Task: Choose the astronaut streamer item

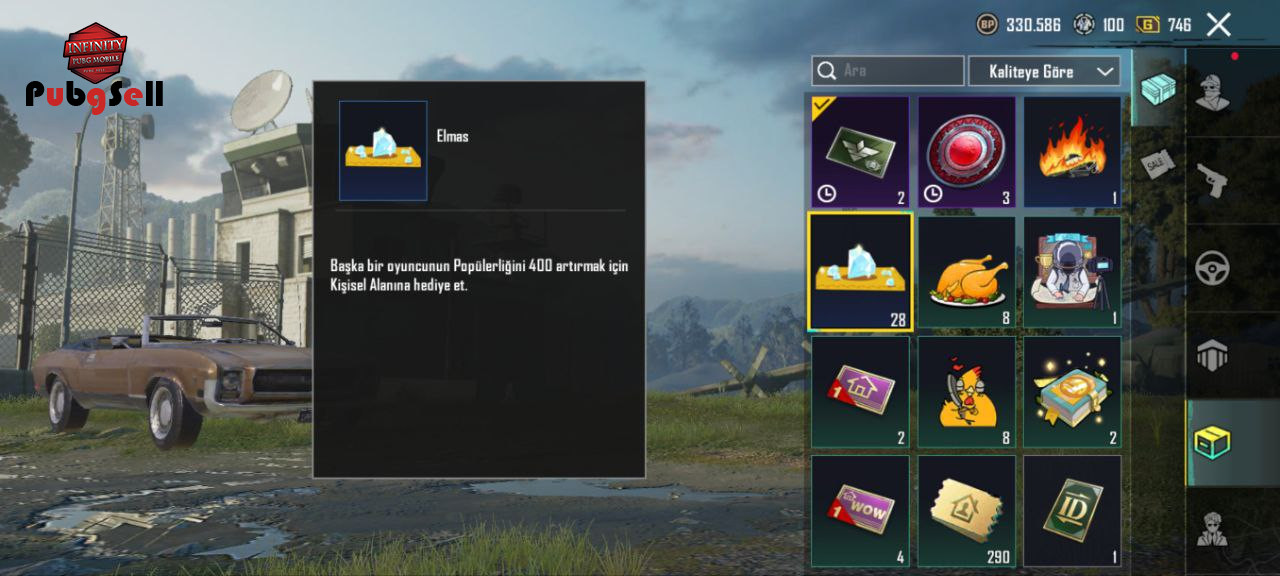Action: tap(1073, 272)
